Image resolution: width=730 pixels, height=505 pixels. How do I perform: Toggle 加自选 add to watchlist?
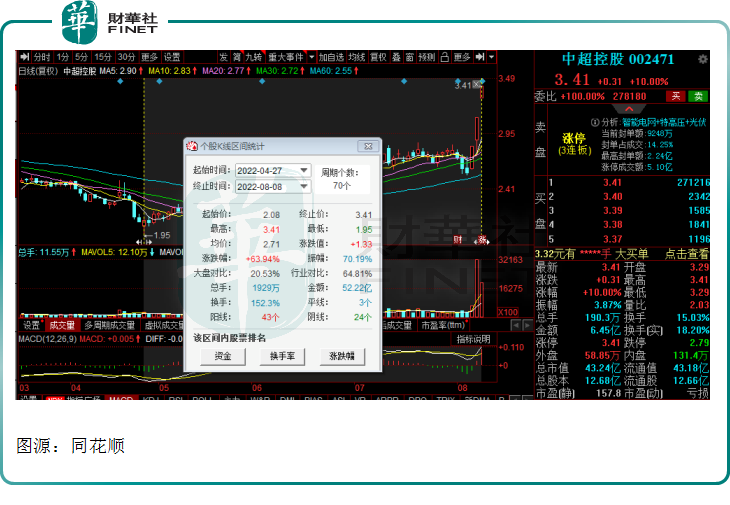click(331, 57)
